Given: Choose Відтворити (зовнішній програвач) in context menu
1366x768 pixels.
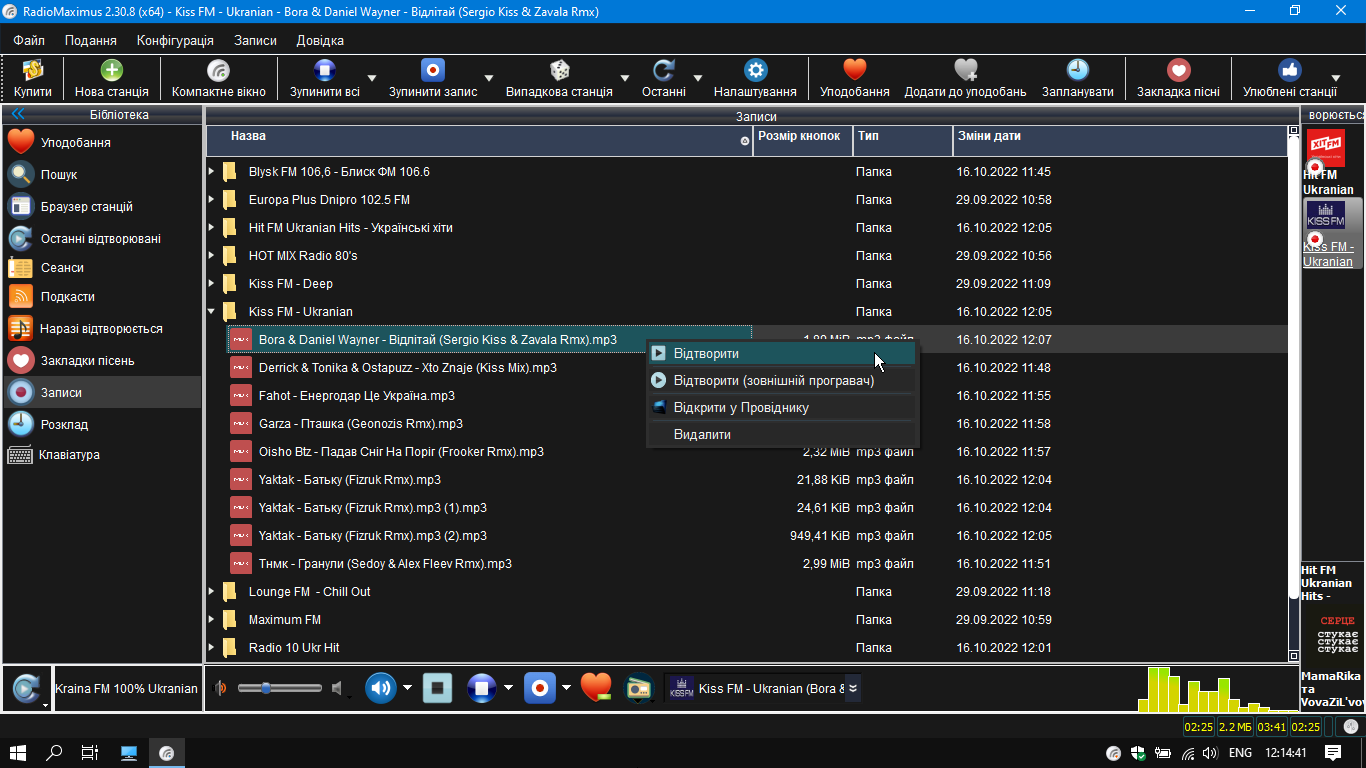Looking at the screenshot, I should click(782, 380).
